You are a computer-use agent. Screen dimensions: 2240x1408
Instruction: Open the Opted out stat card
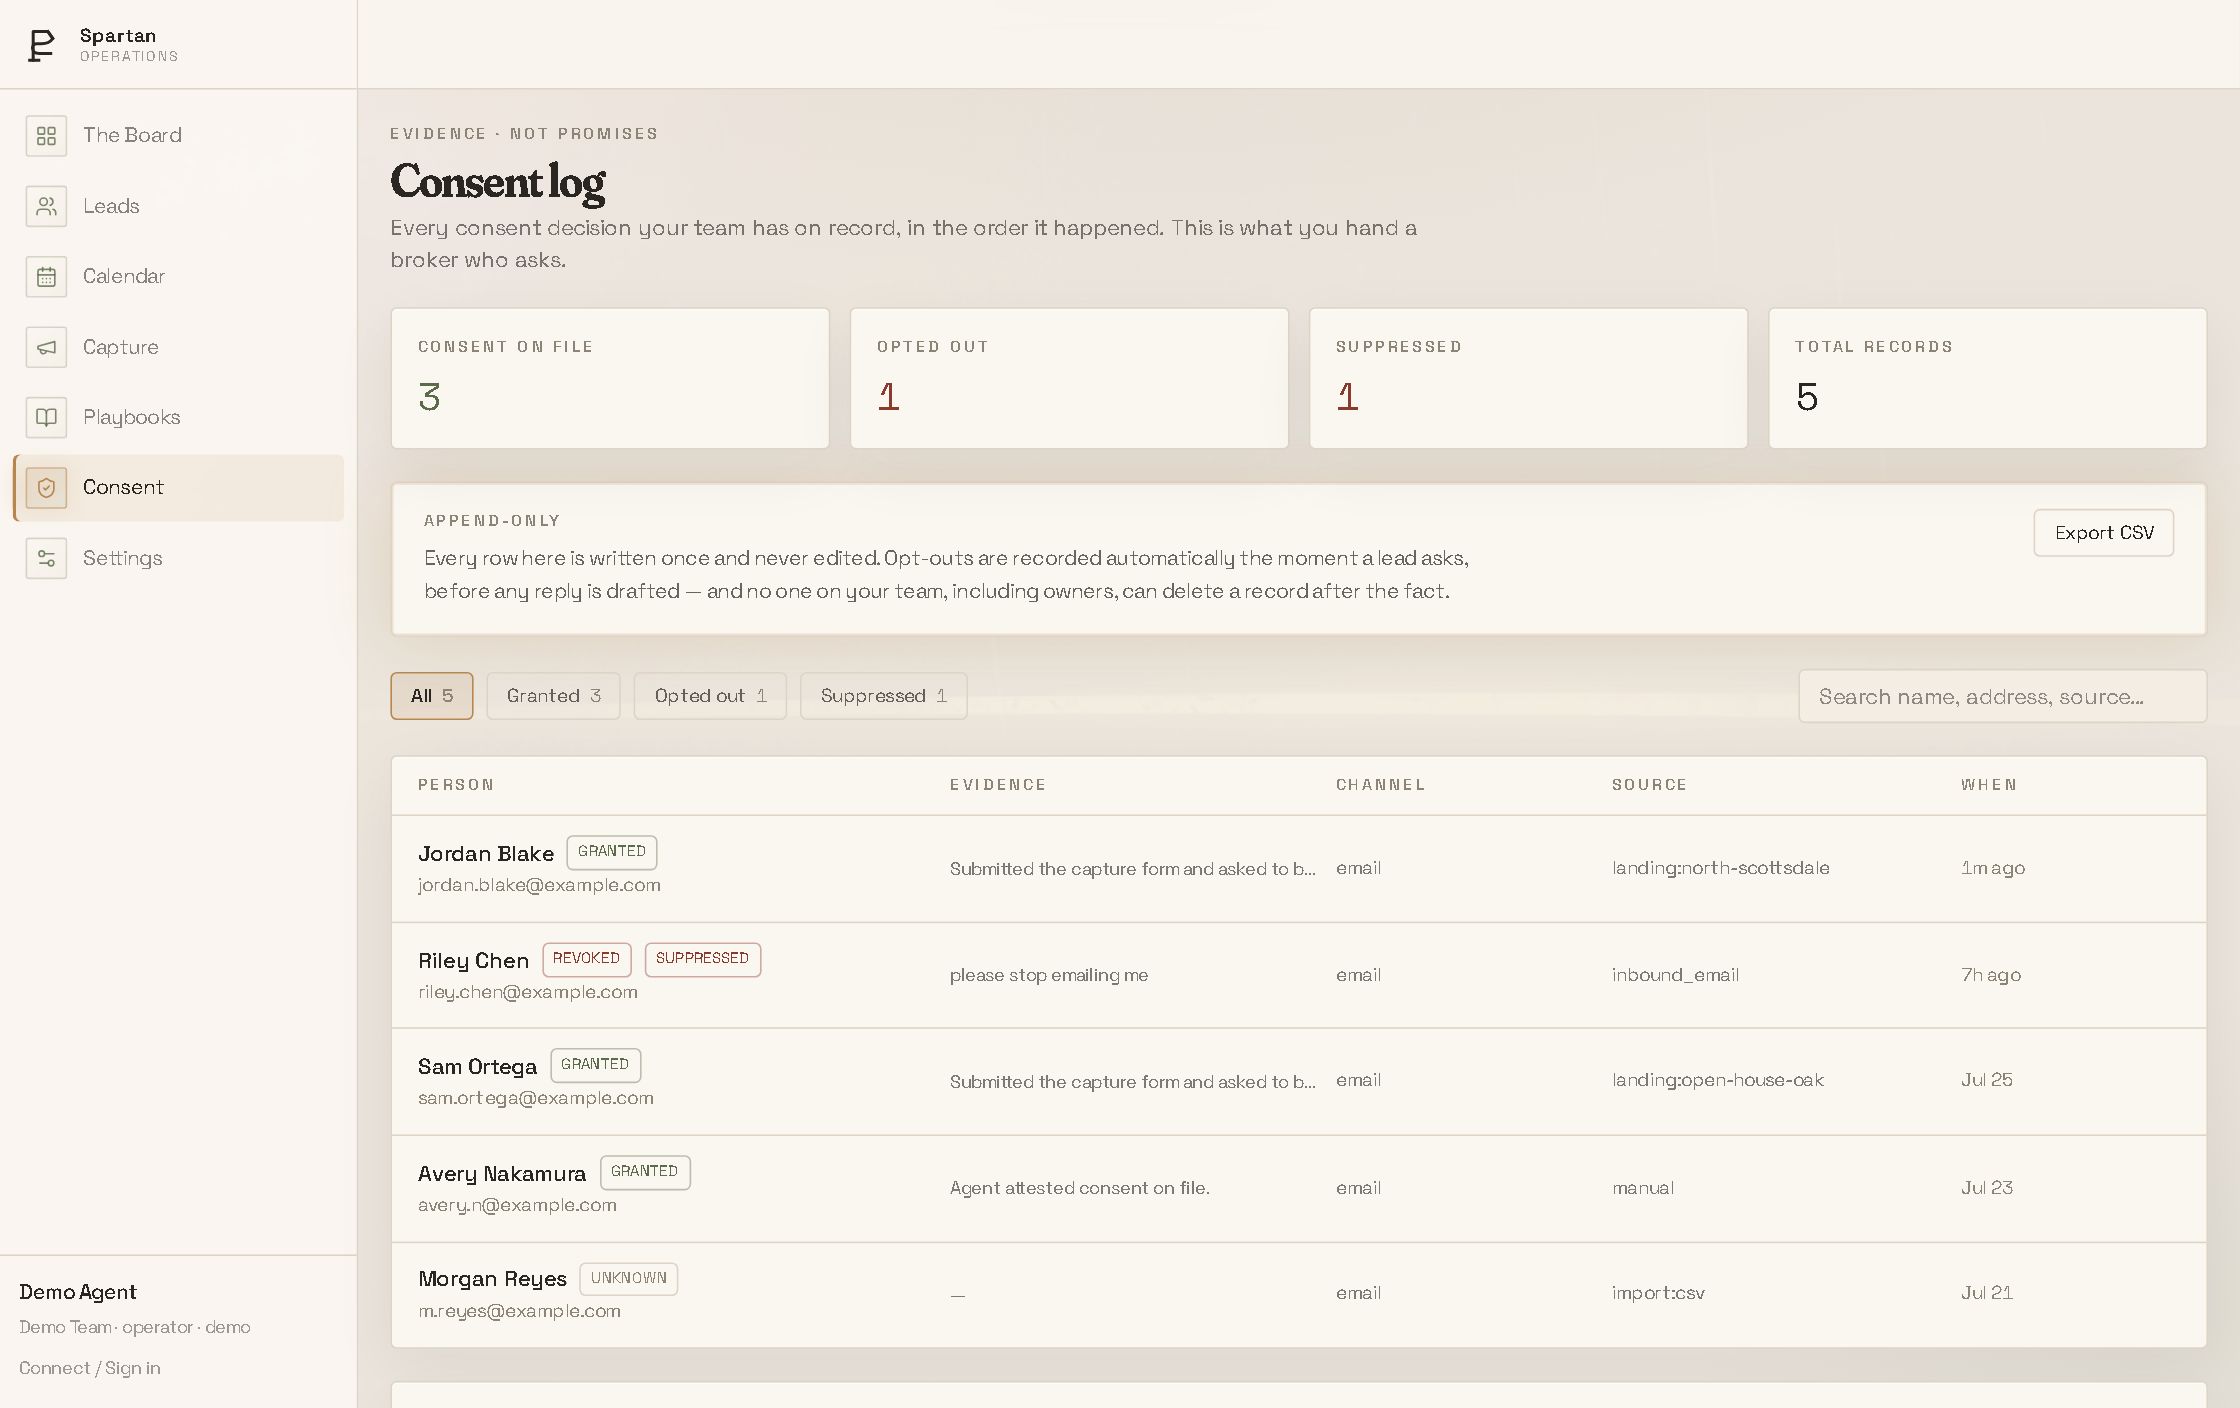click(1069, 378)
